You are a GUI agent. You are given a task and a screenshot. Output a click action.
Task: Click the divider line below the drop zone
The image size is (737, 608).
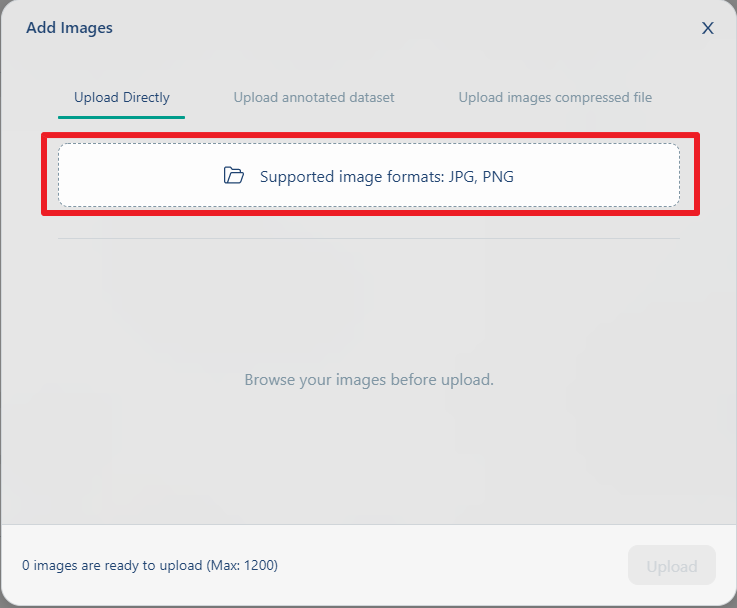(369, 238)
